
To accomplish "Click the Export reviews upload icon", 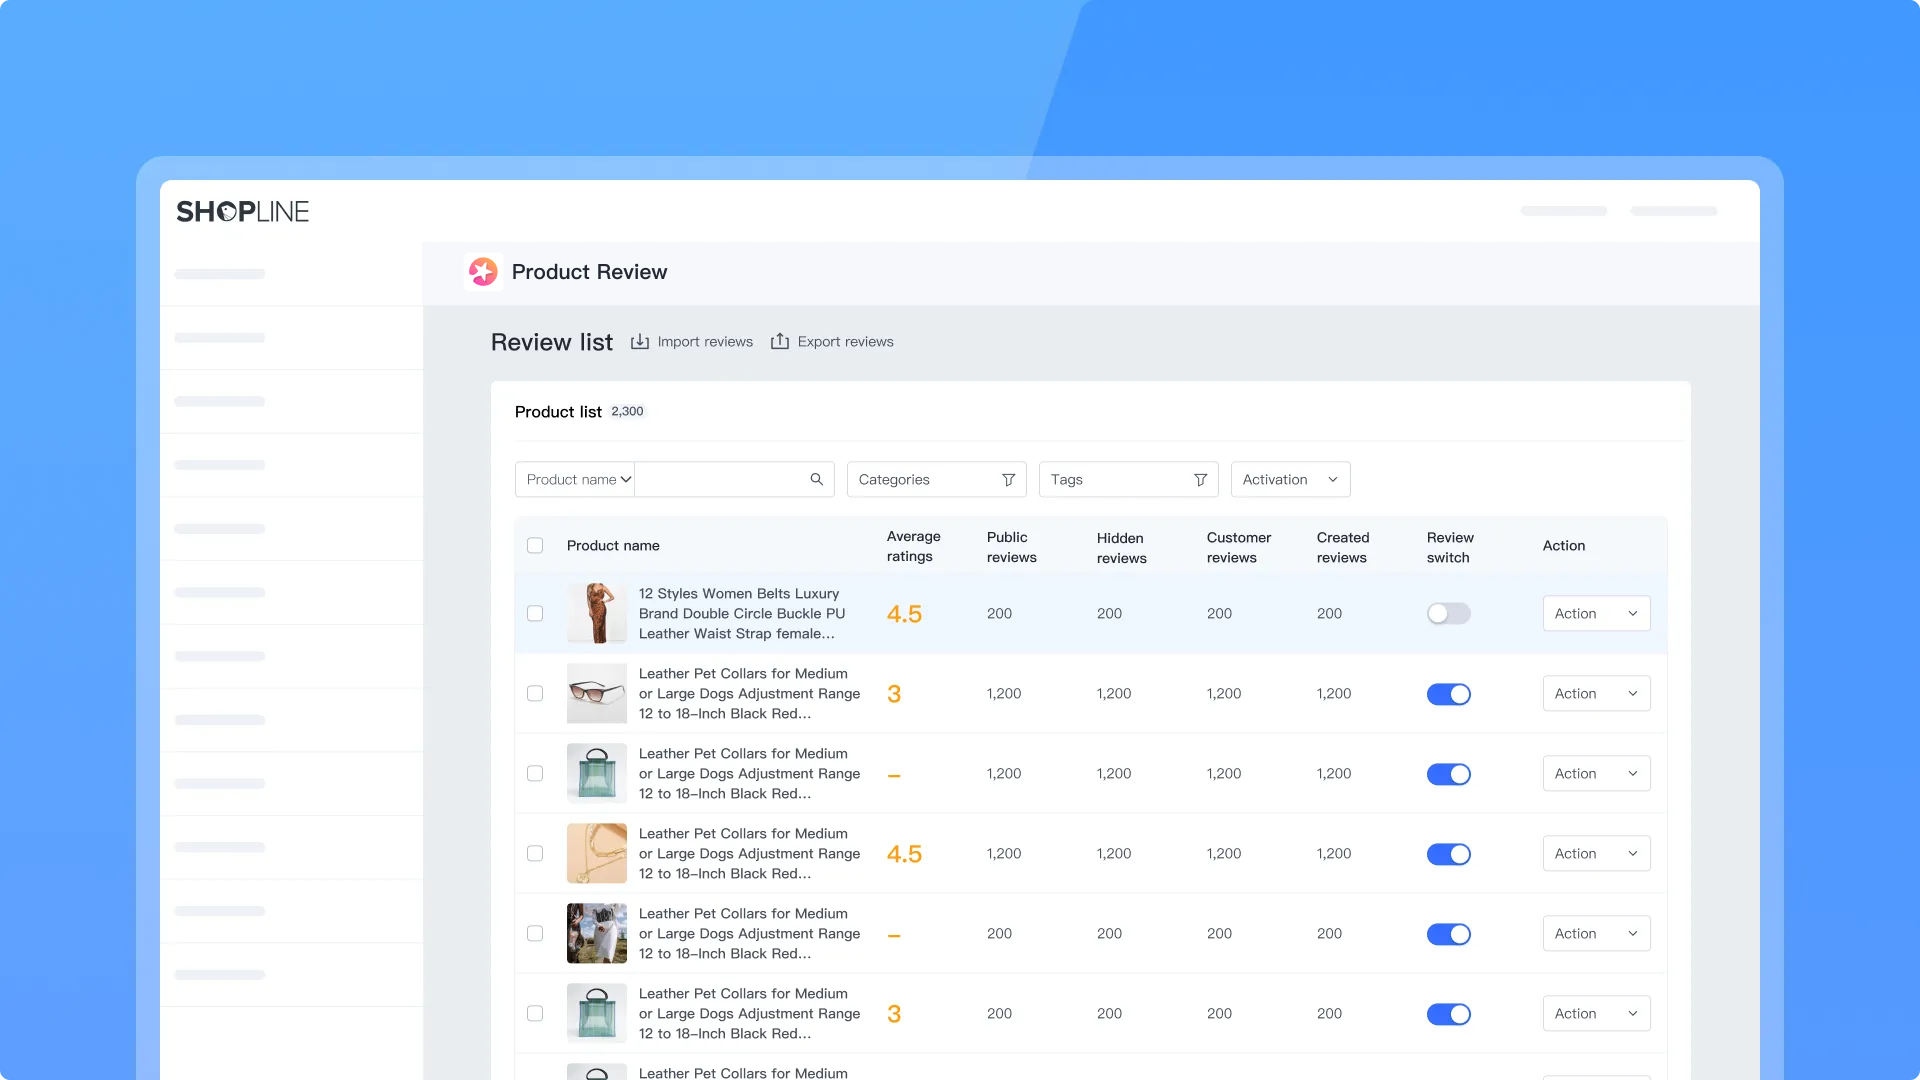I will (780, 342).
